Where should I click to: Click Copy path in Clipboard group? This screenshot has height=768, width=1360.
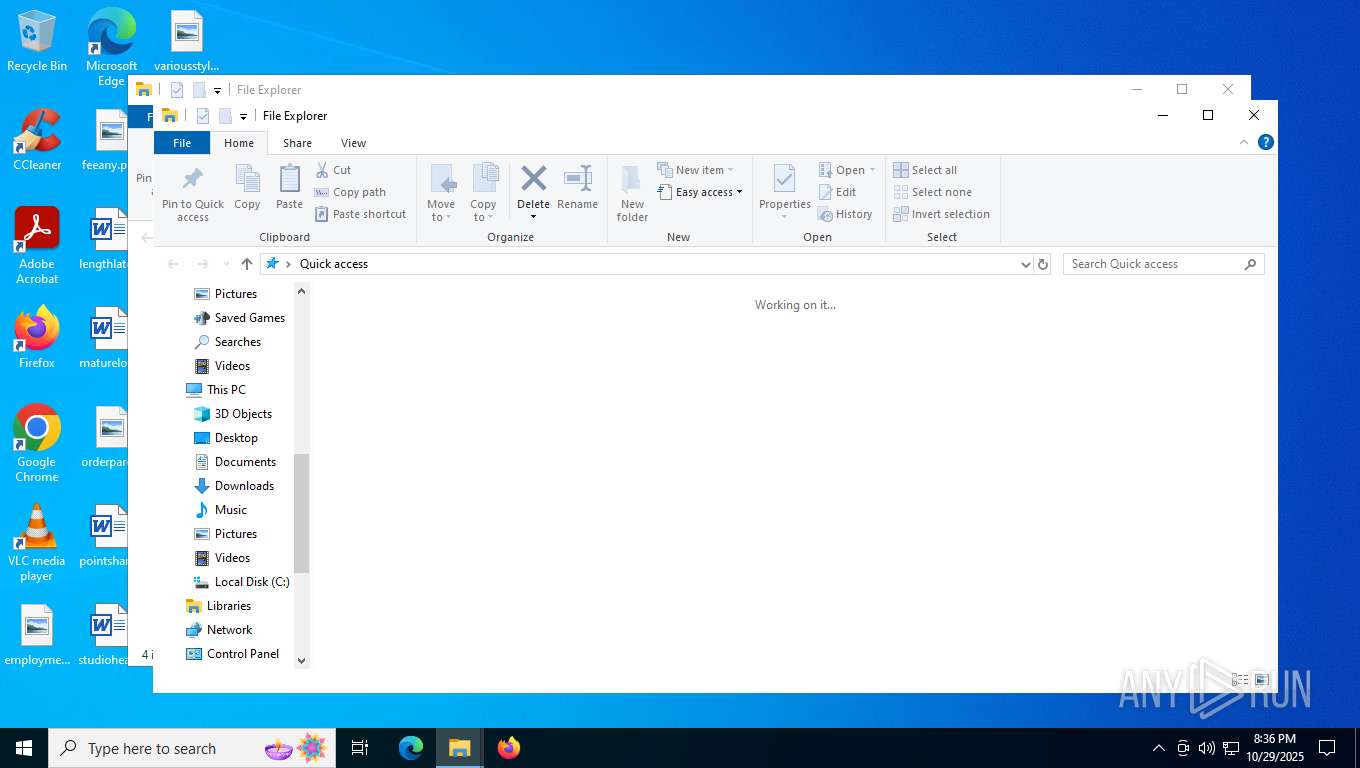click(350, 192)
